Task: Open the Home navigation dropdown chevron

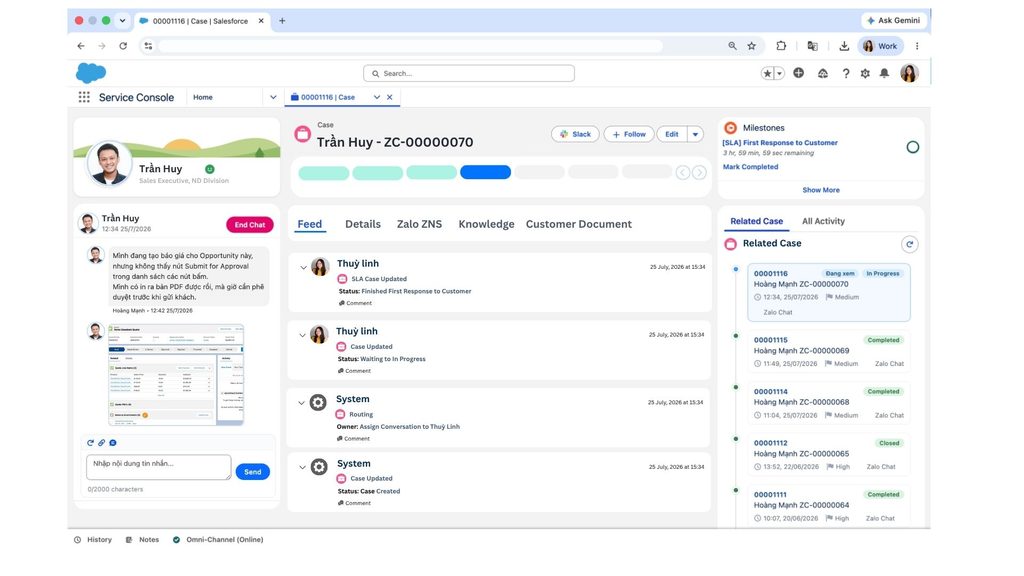Action: [273, 97]
